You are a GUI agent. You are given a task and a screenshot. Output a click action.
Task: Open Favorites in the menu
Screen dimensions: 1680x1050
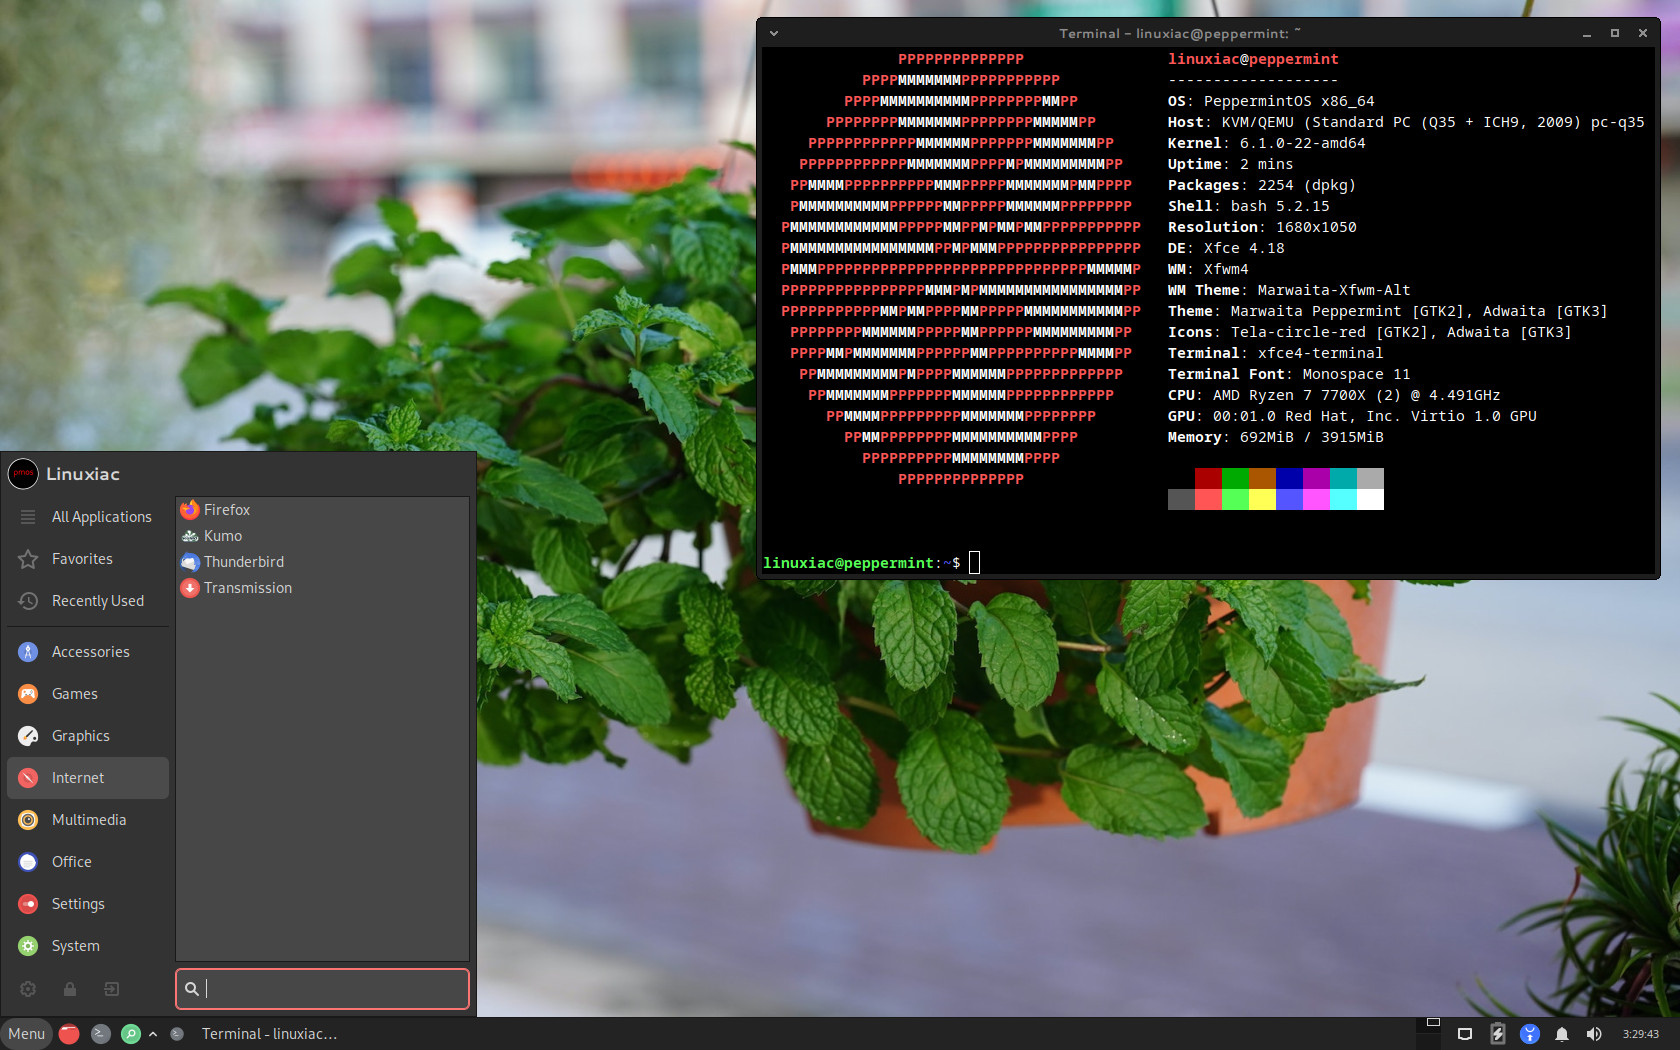click(x=88, y=559)
